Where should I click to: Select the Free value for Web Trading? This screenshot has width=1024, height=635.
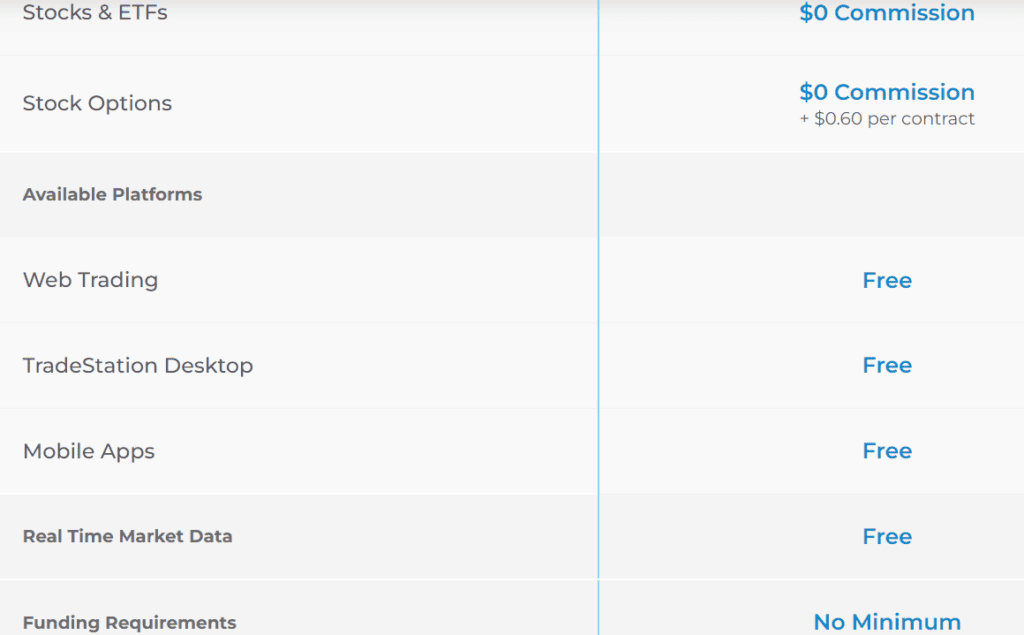coord(886,281)
